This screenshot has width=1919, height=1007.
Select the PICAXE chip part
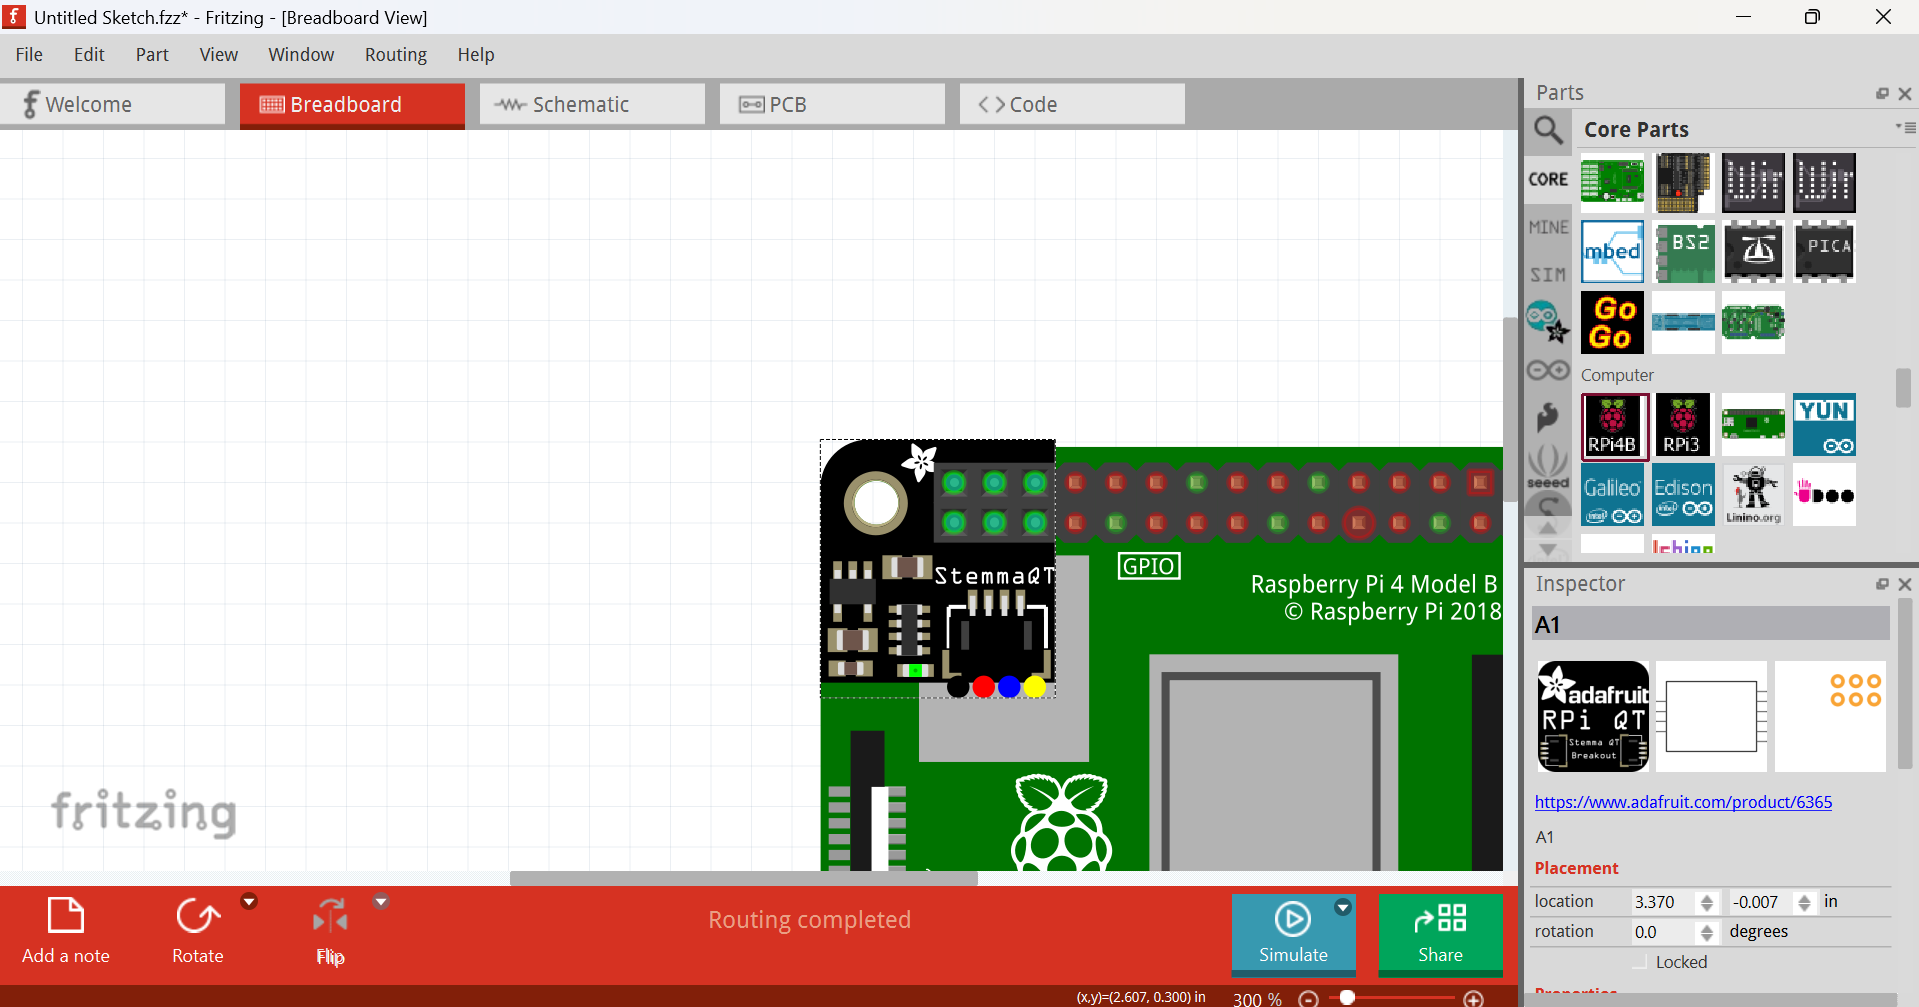[x=1824, y=252]
